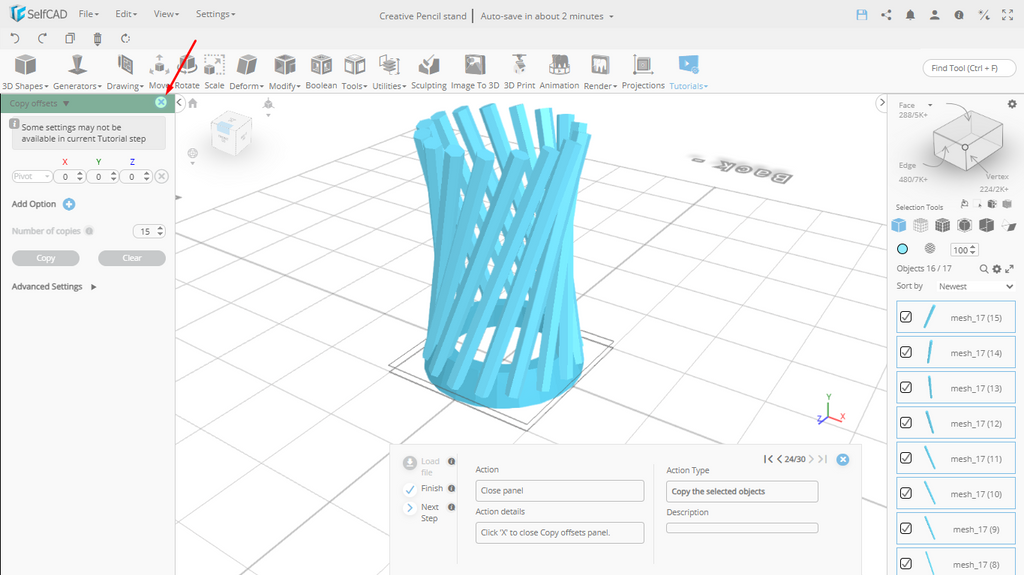Click the Add Option plus button
Viewport: 1024px width, 575px height.
click(x=69, y=205)
